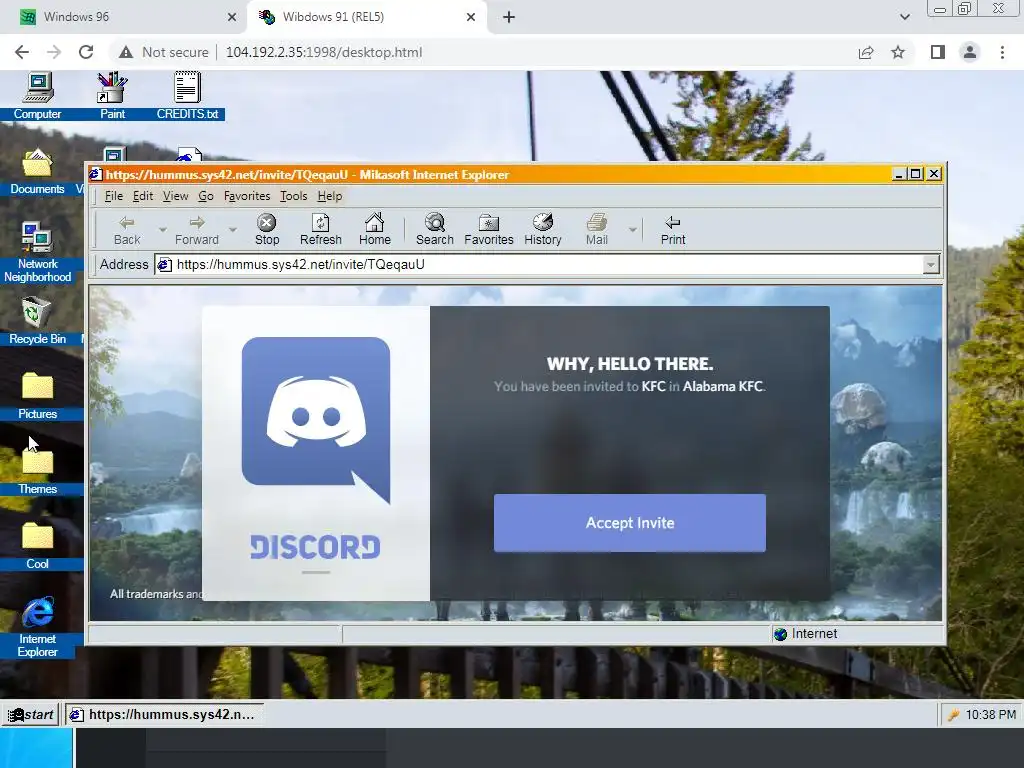Screen dimensions: 1024x768
Task: Open Network Neighborhood icon
Action: 37,252
